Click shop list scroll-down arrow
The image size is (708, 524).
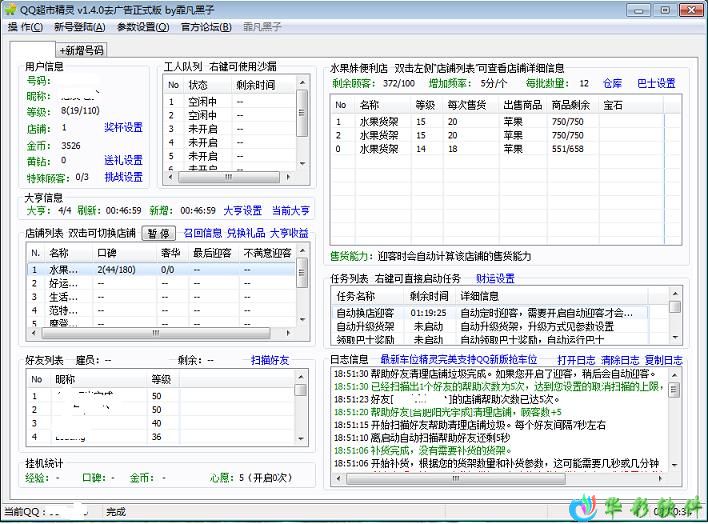pos(303,320)
